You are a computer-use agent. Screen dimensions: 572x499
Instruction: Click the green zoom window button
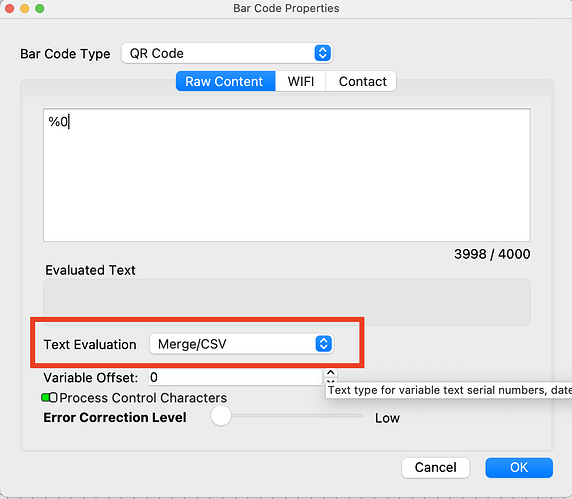tap(40, 8)
